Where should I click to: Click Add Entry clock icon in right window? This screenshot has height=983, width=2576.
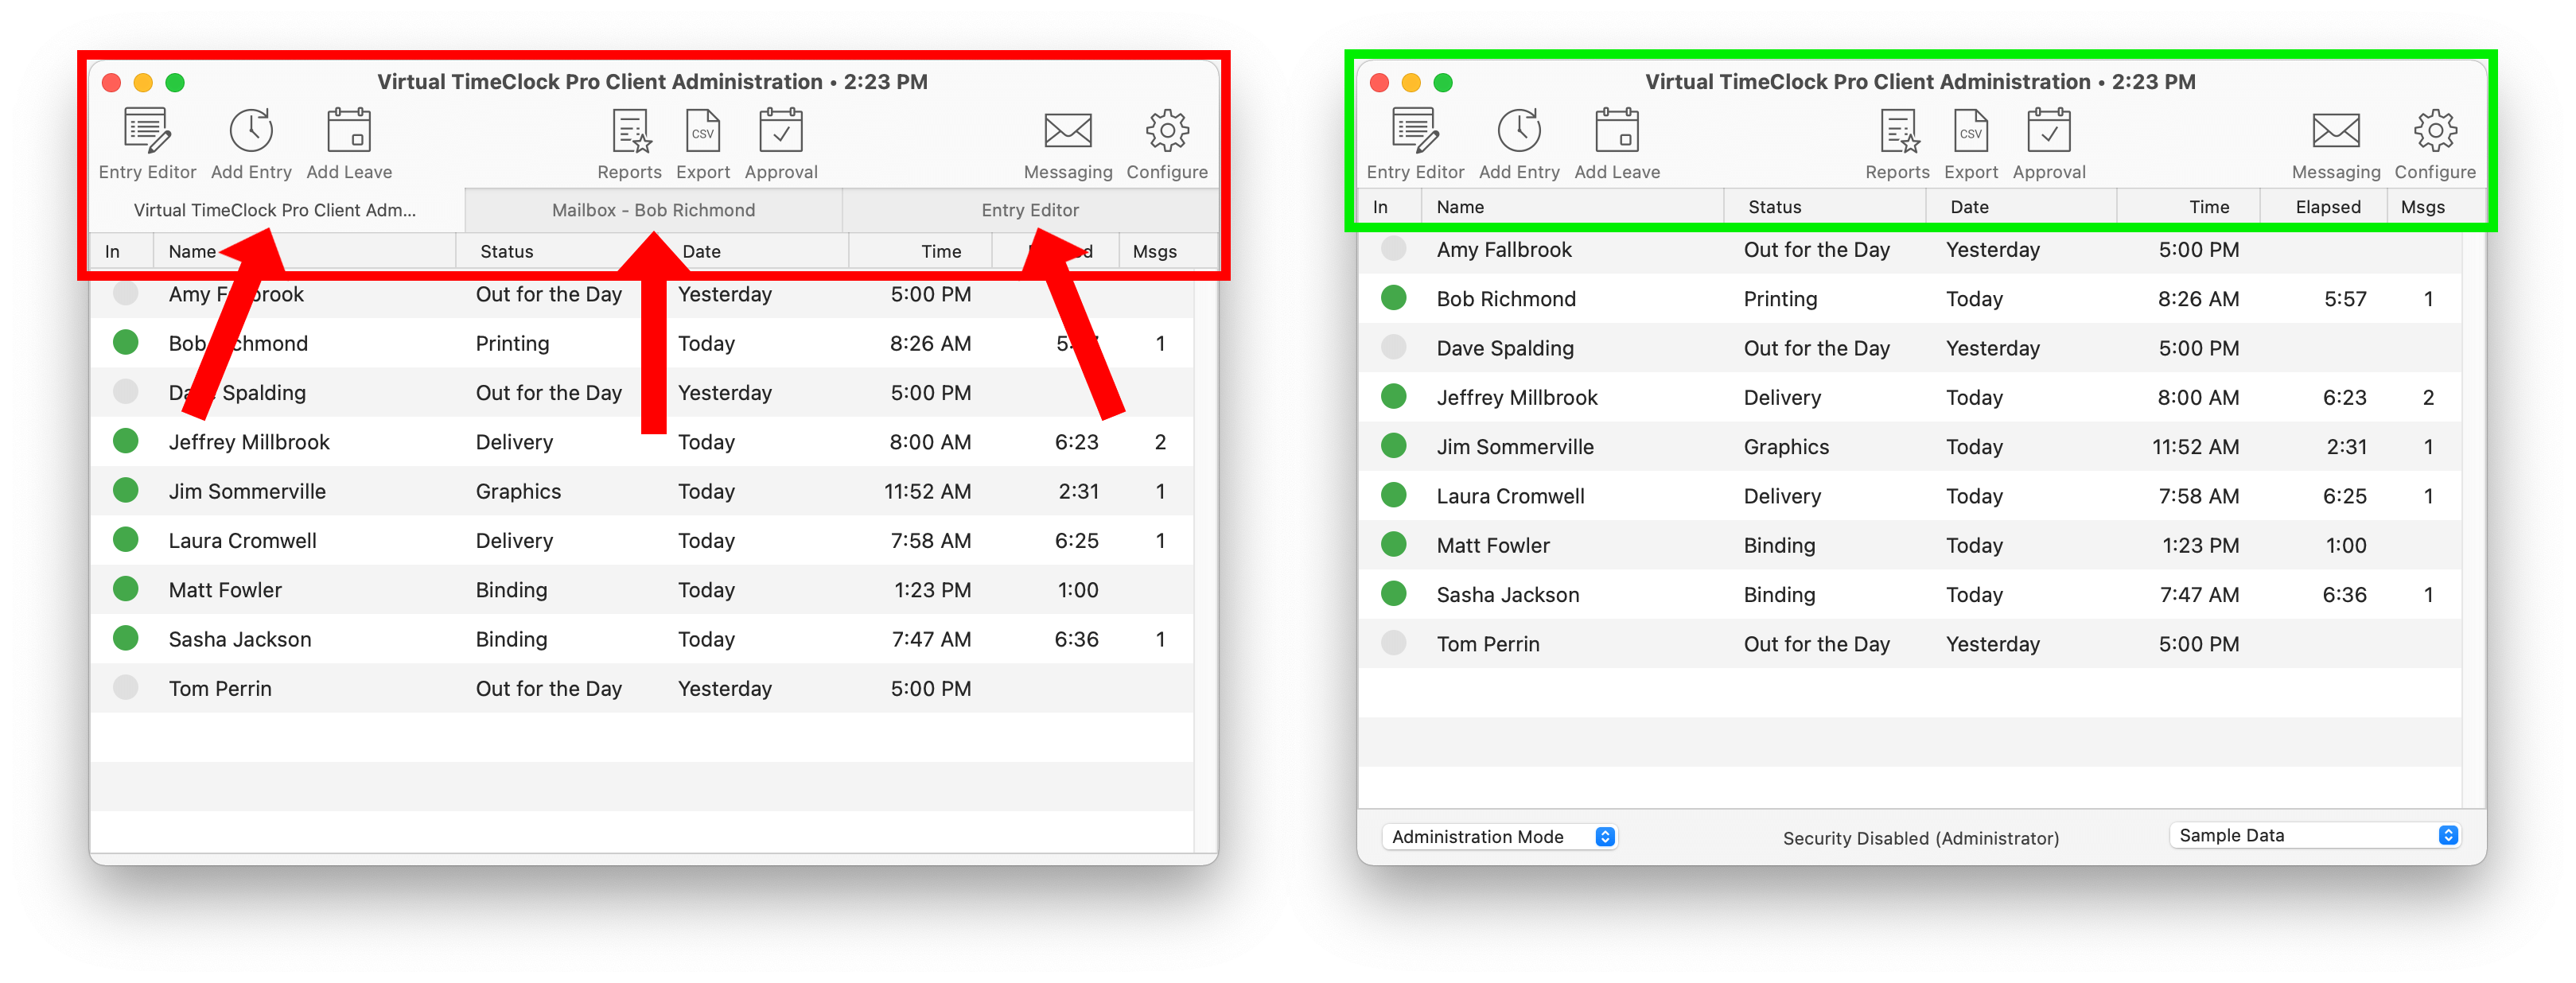(x=1519, y=131)
